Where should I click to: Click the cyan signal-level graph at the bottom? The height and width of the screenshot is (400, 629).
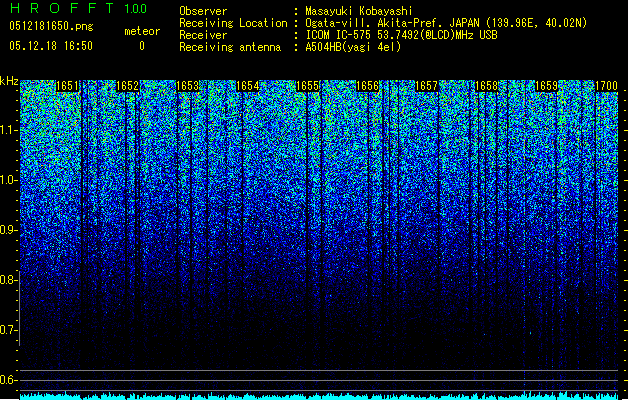pos(319,396)
